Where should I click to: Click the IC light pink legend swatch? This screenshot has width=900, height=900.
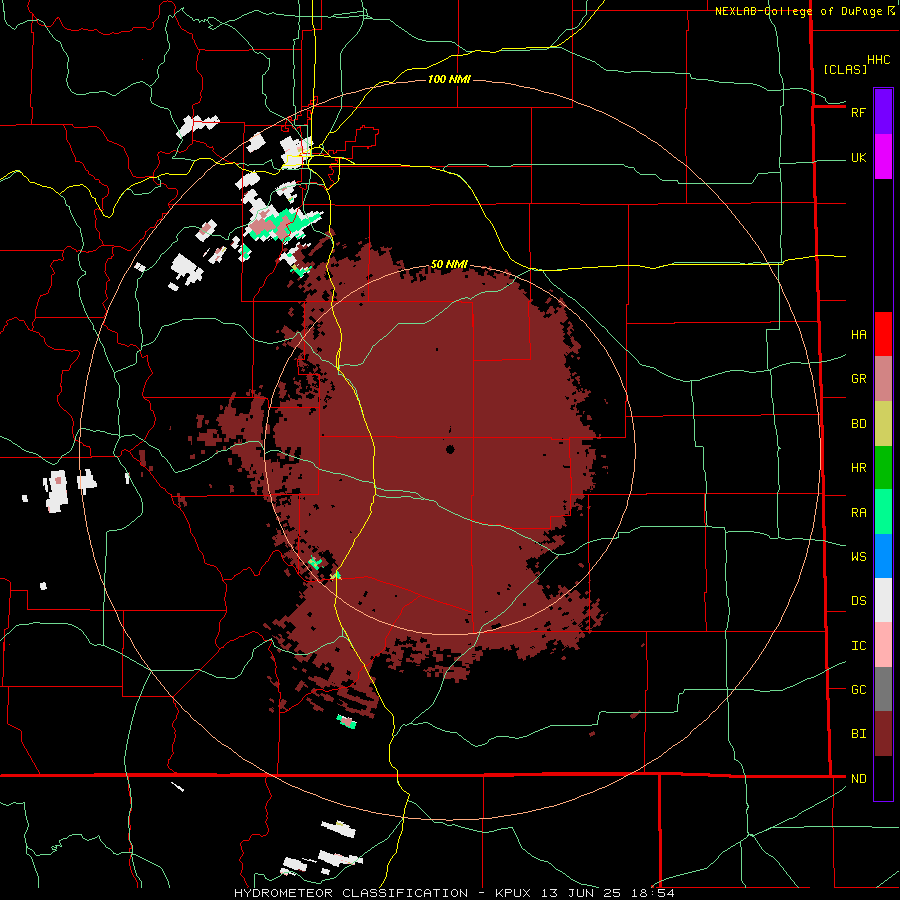(x=883, y=645)
